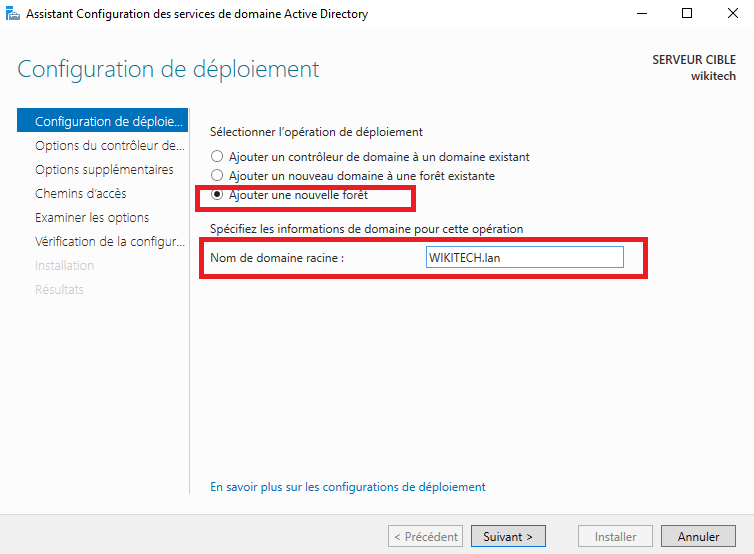
Task: Maximize the configuration wizard window
Action: coord(687,14)
